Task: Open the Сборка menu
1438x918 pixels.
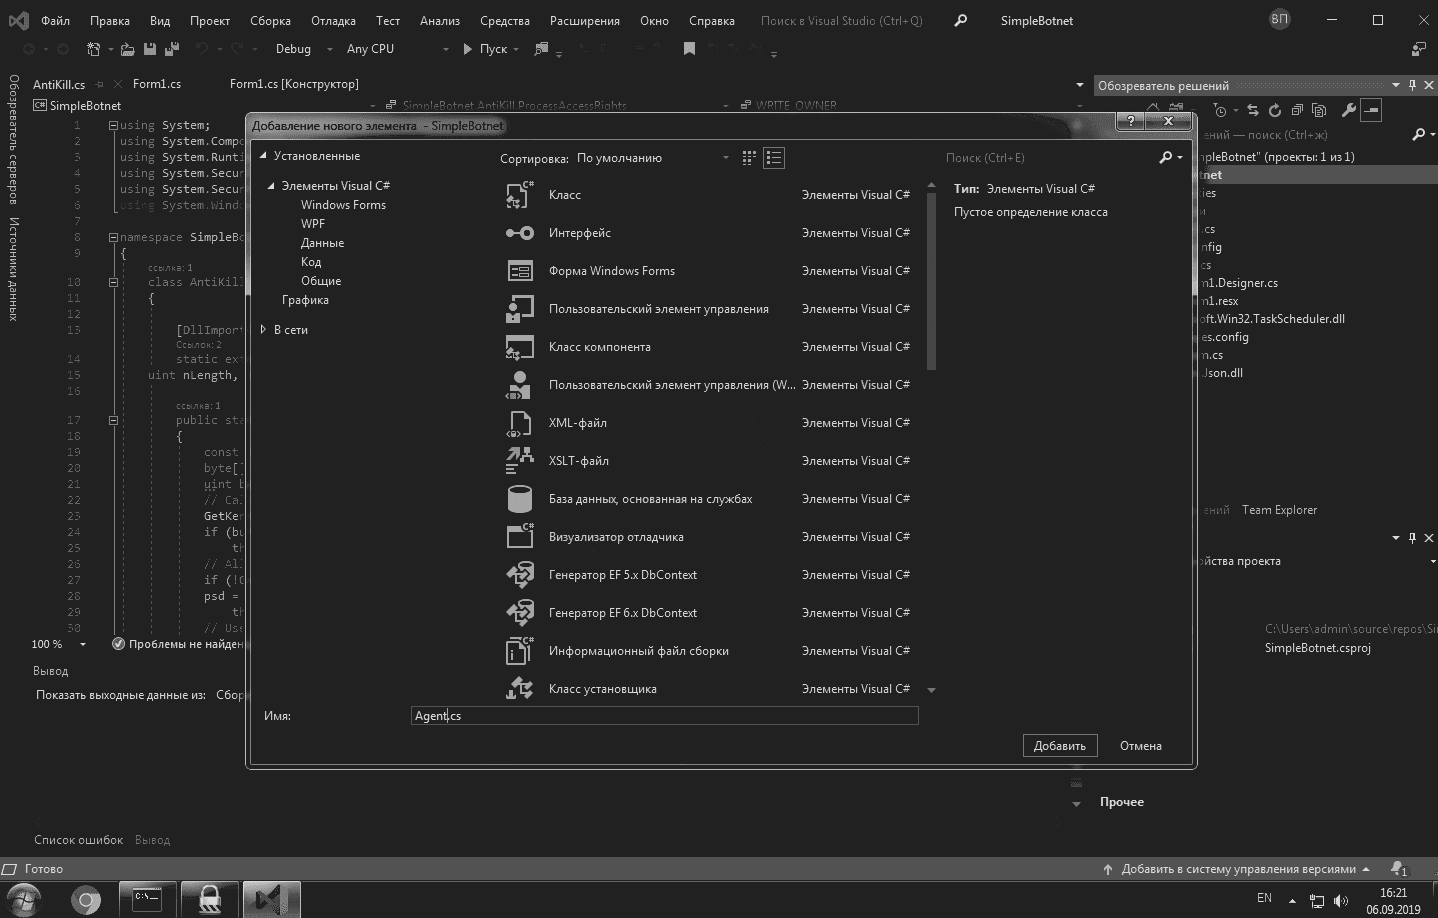Action: 270,21
